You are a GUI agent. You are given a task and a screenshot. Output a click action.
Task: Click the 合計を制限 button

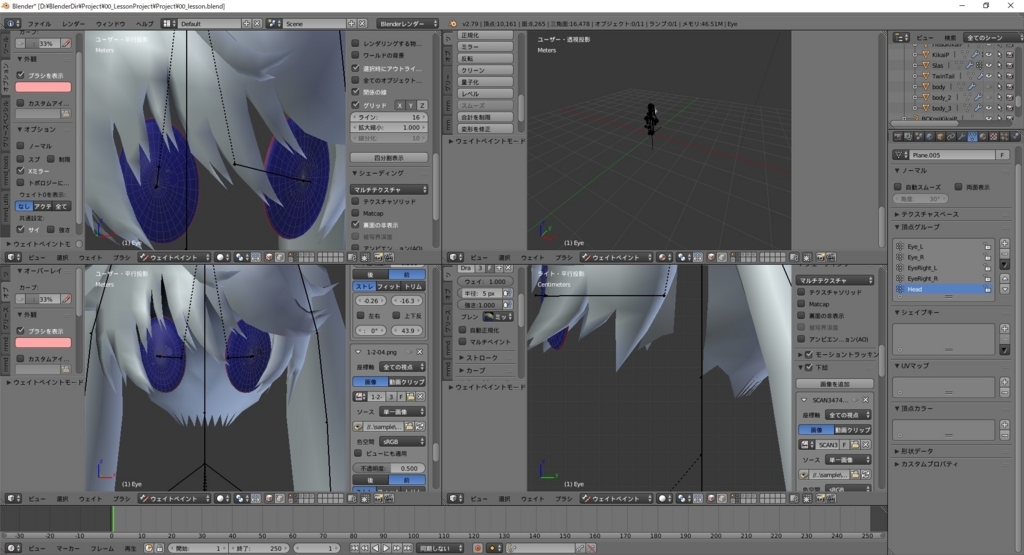(x=486, y=117)
